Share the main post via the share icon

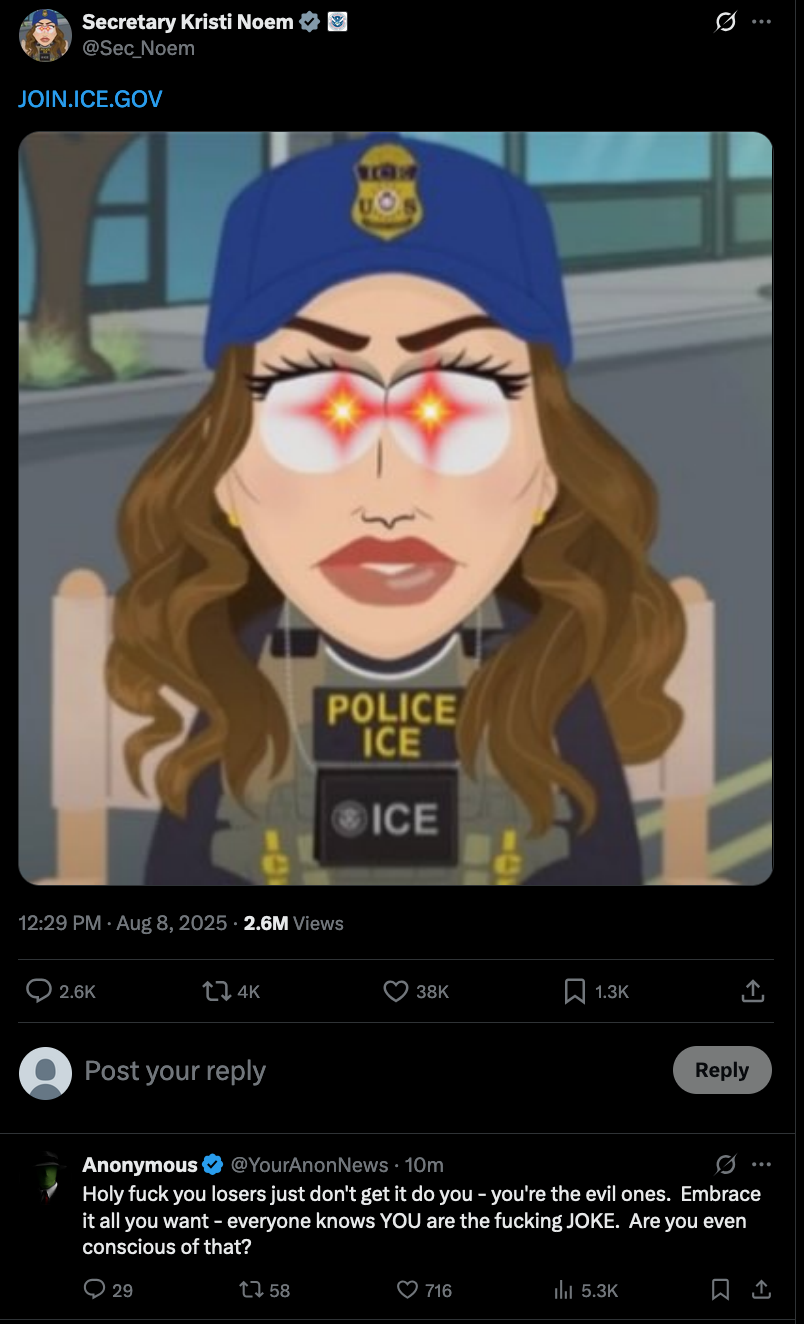tap(753, 991)
